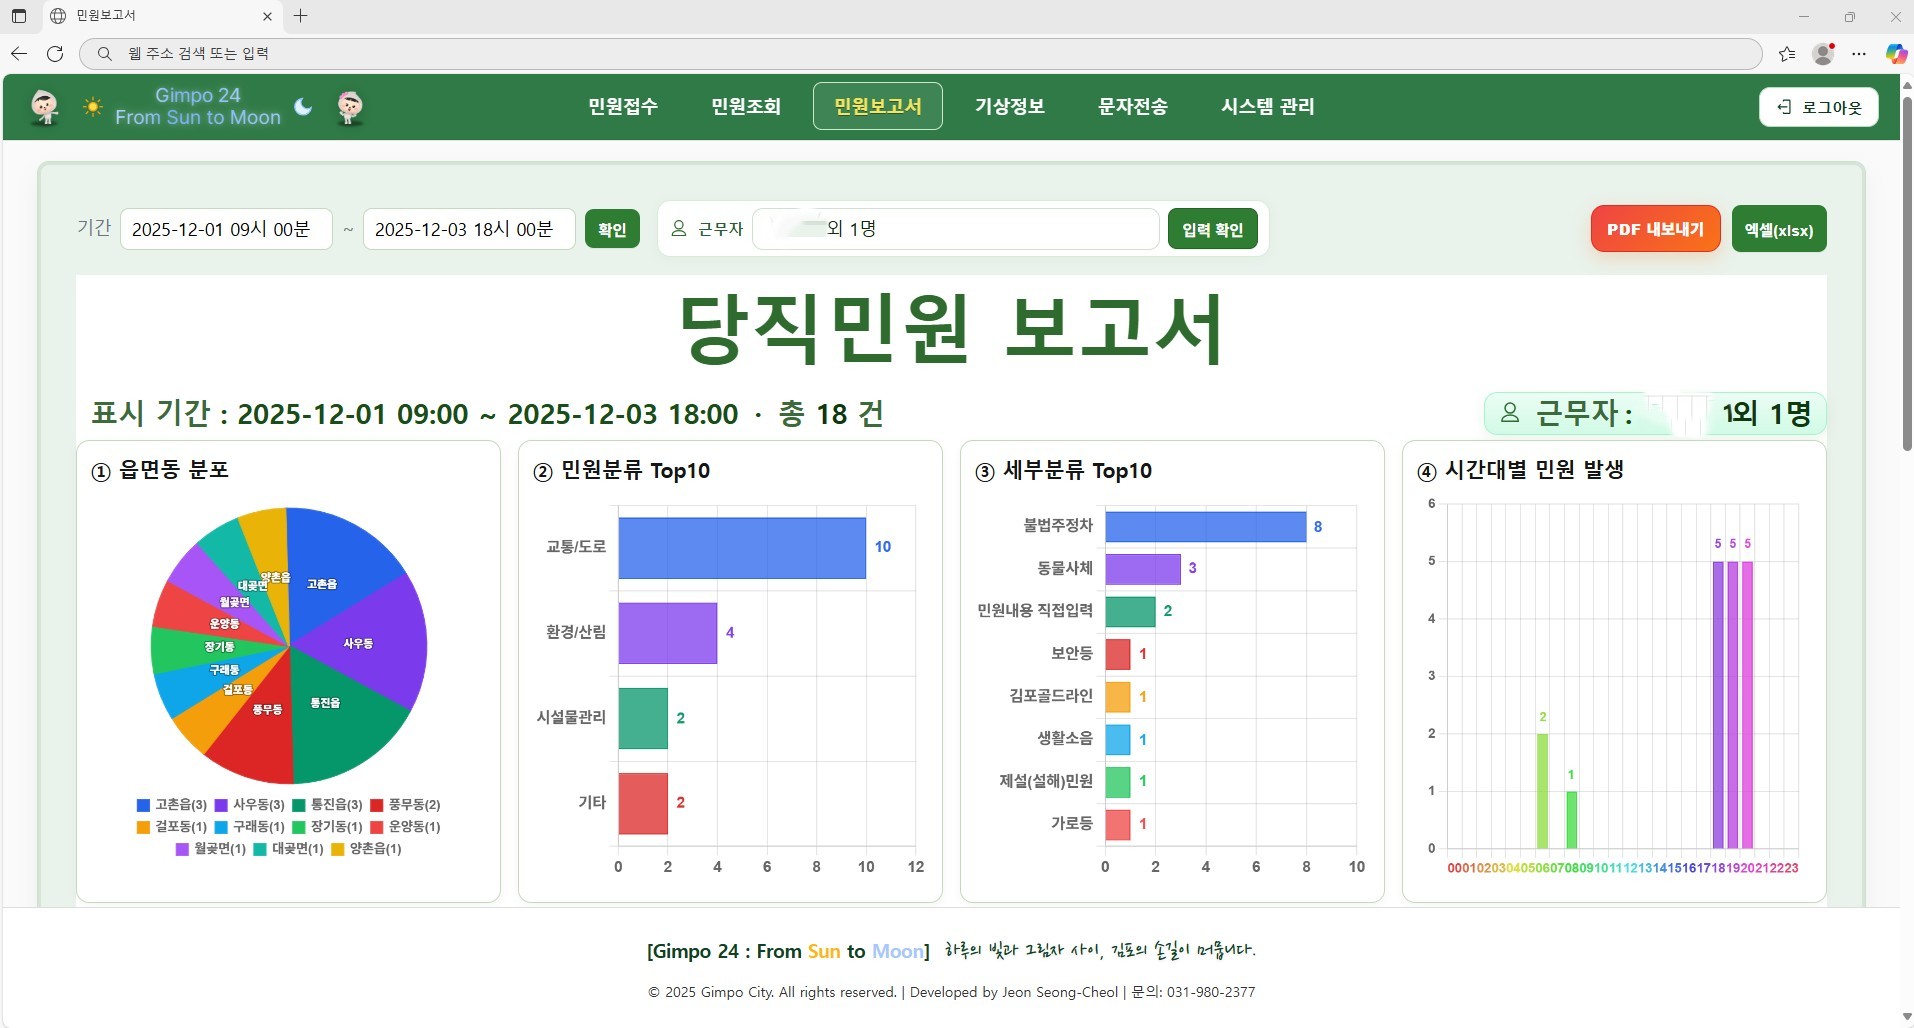The height and width of the screenshot is (1028, 1914).
Task: Switch to the 기상정보 menu item
Action: (1009, 107)
